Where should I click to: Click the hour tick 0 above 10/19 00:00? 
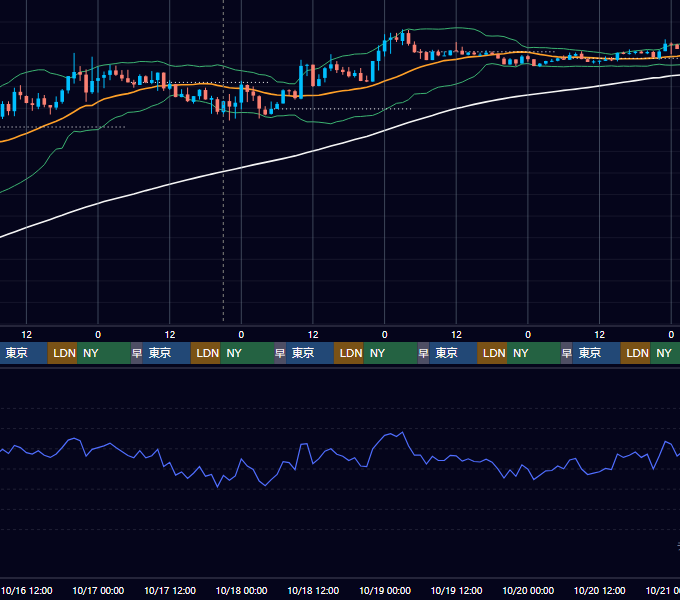tap(385, 335)
